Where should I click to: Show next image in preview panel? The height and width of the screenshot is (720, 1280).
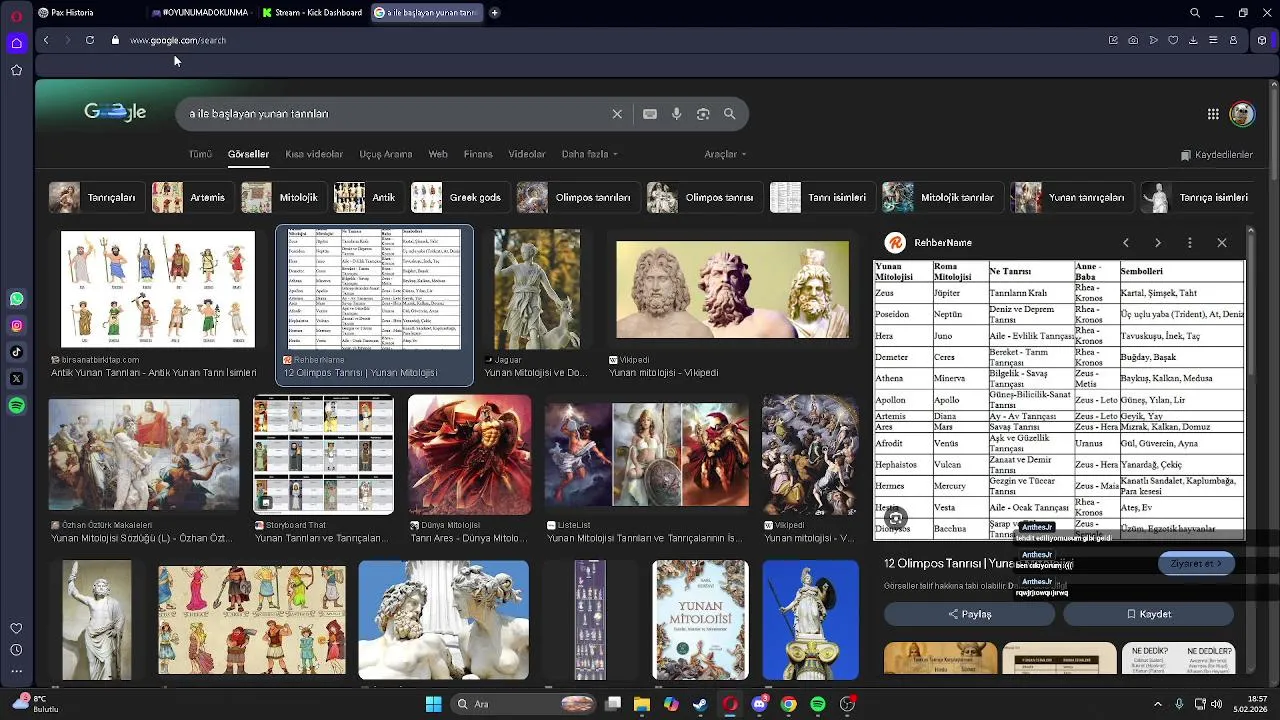[1158, 243]
